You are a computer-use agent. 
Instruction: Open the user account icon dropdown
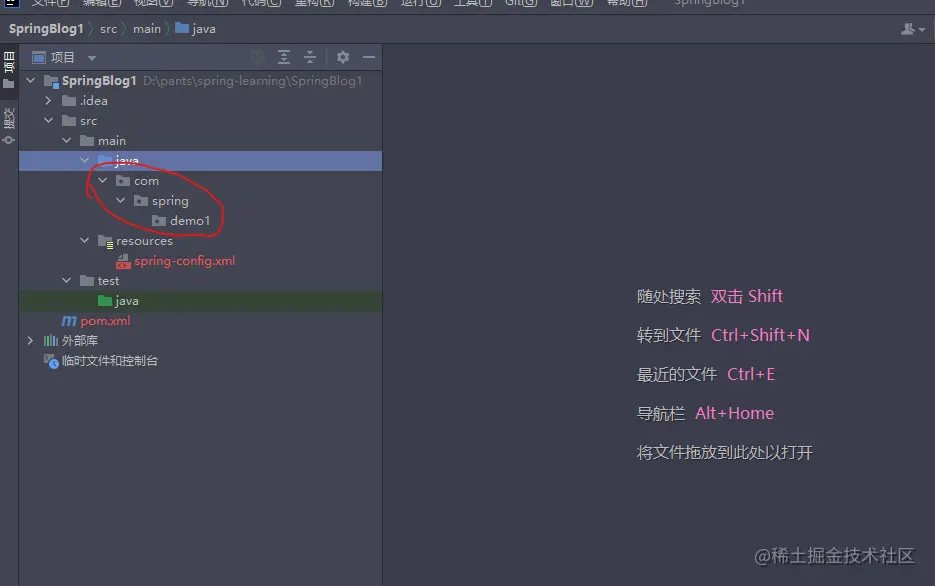pyautogui.click(x=912, y=29)
